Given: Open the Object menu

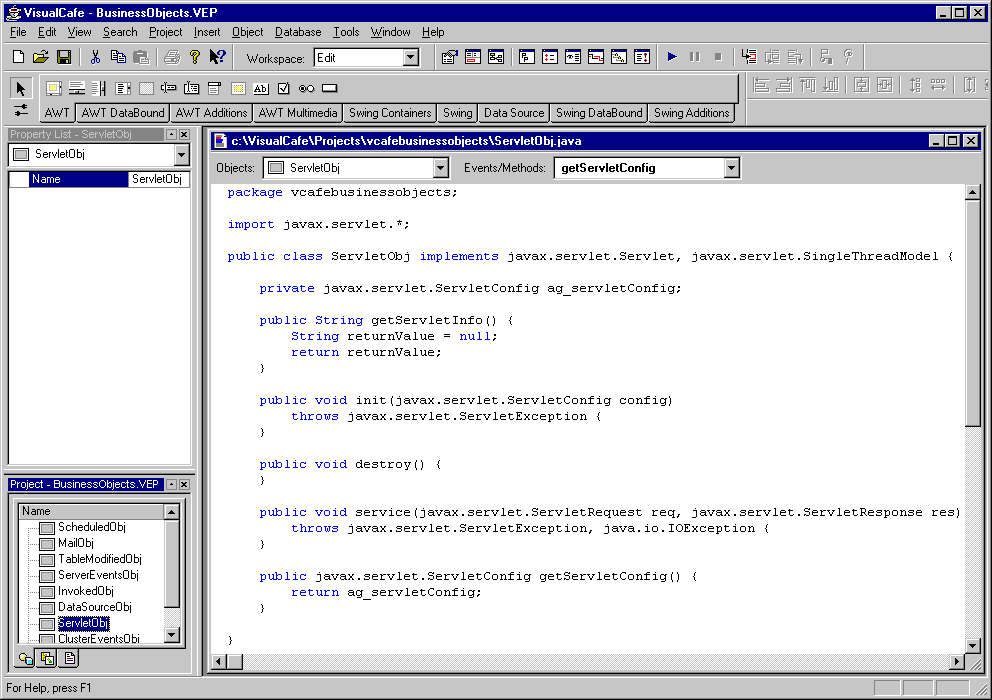Looking at the screenshot, I should 247,32.
